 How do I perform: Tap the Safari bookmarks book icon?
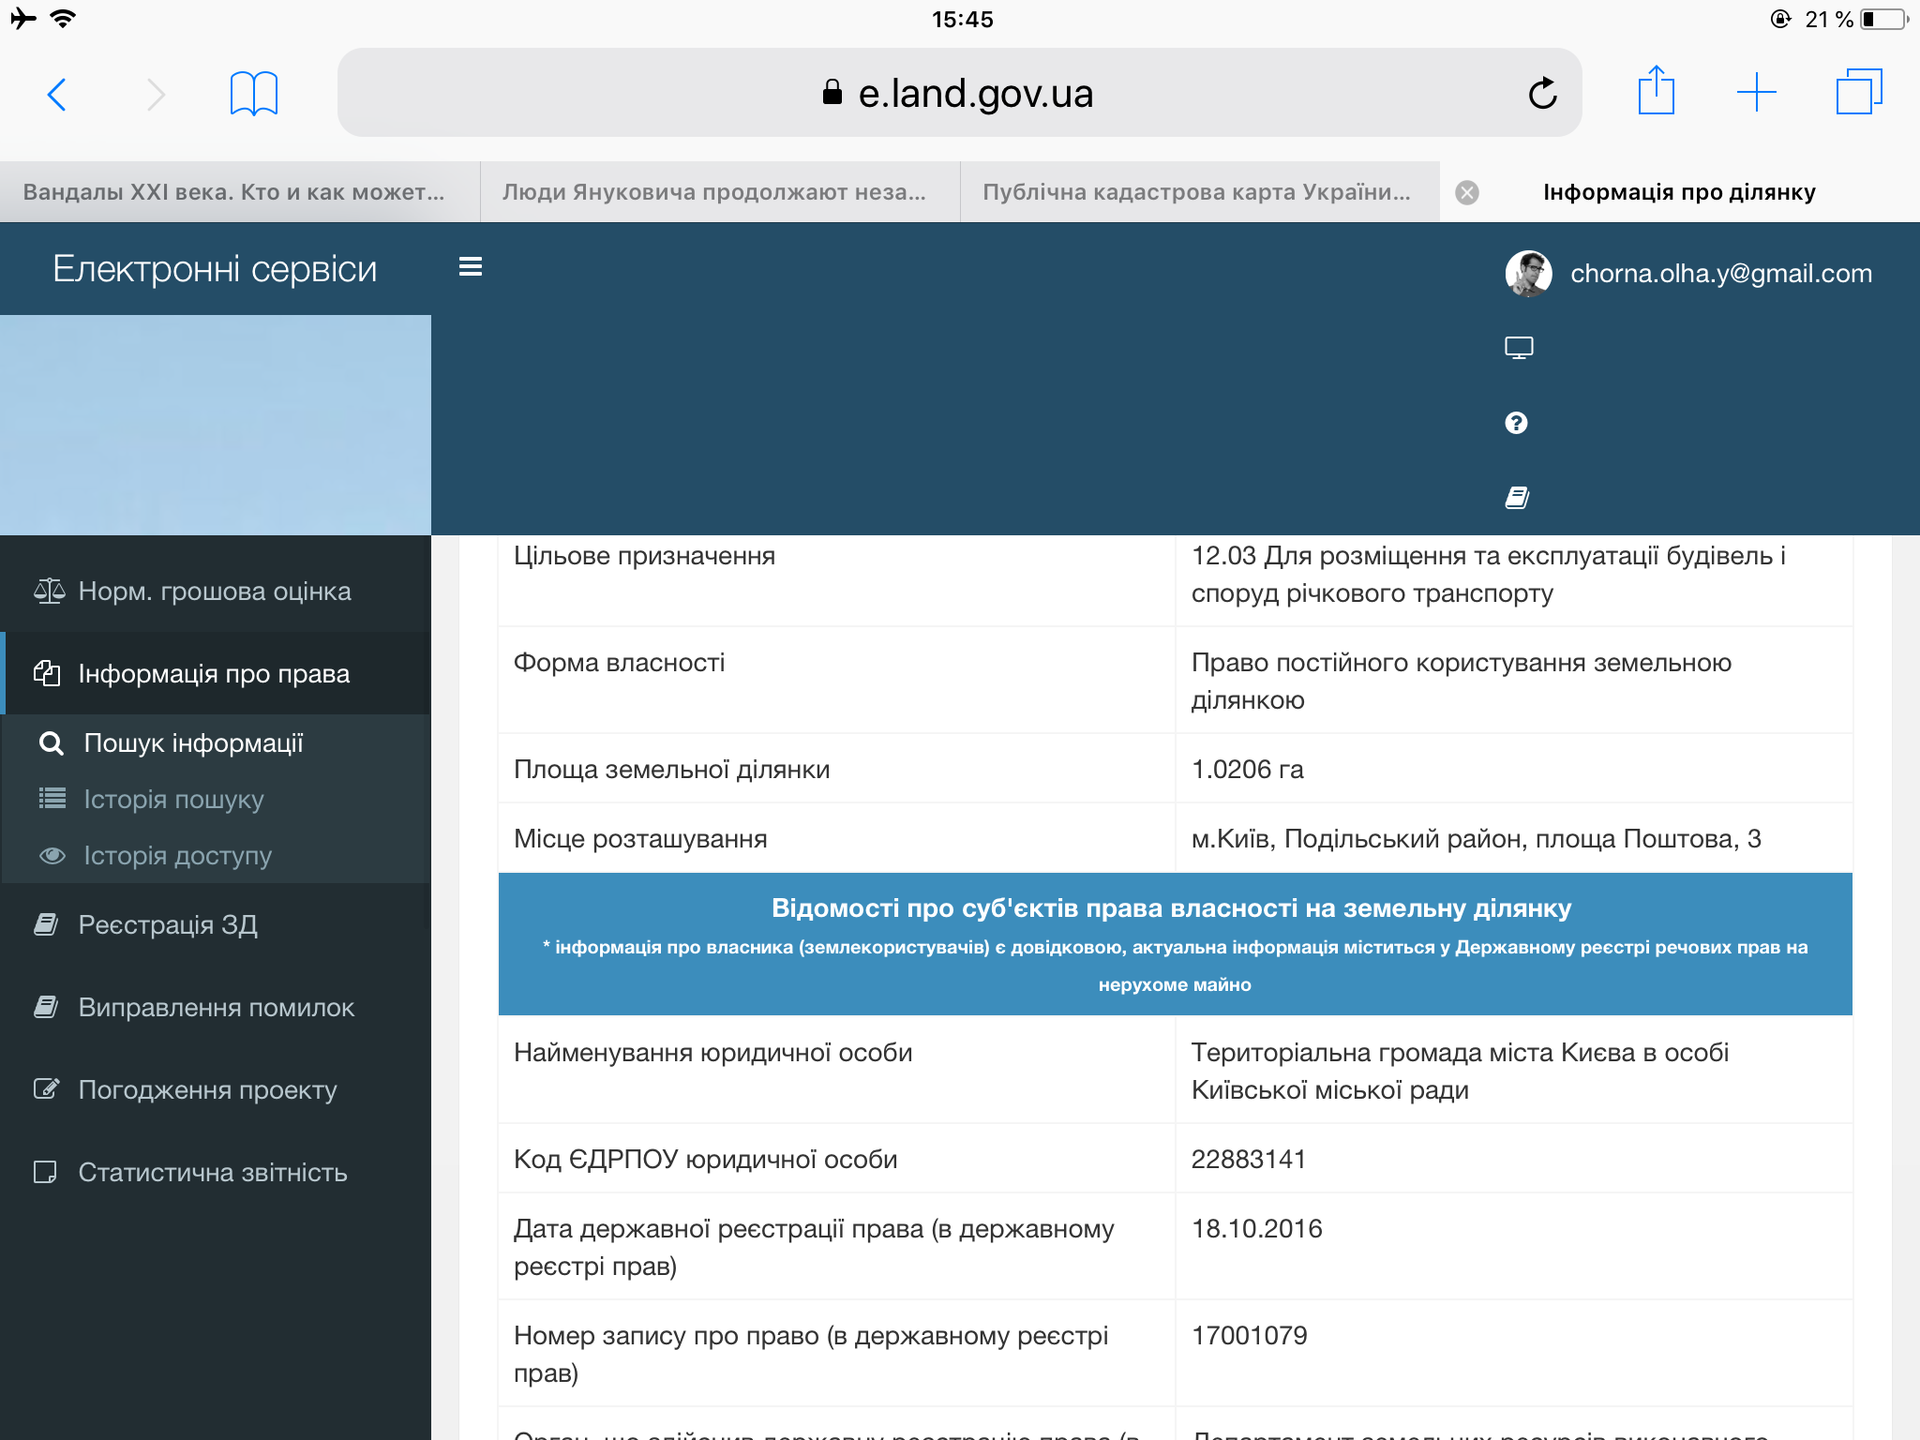click(253, 94)
